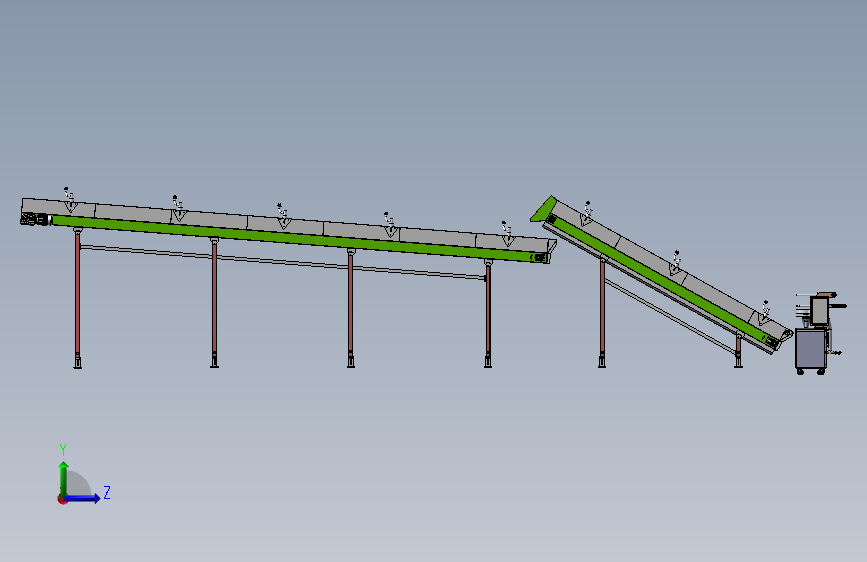This screenshot has height=562, width=867.
Task: Select the drive motor at the long conveyor's left end
Action: coord(34,219)
